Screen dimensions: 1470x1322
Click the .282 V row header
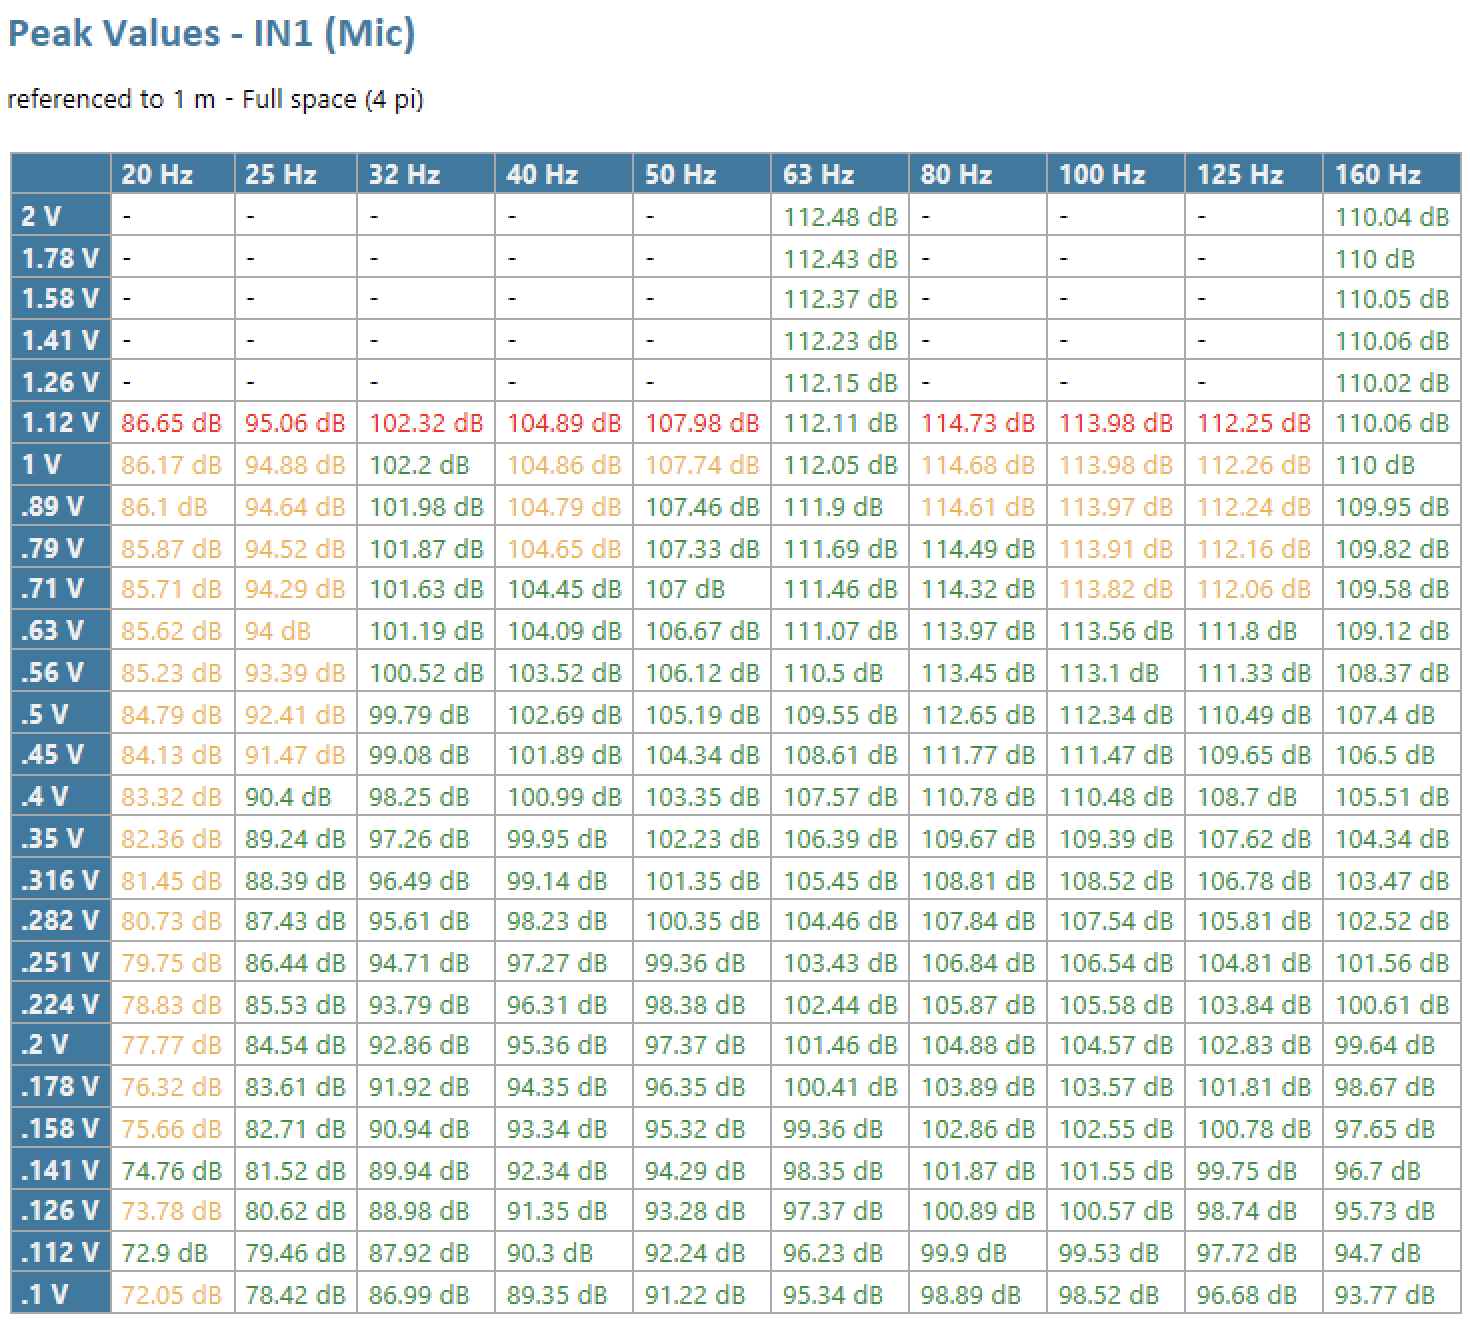(61, 921)
